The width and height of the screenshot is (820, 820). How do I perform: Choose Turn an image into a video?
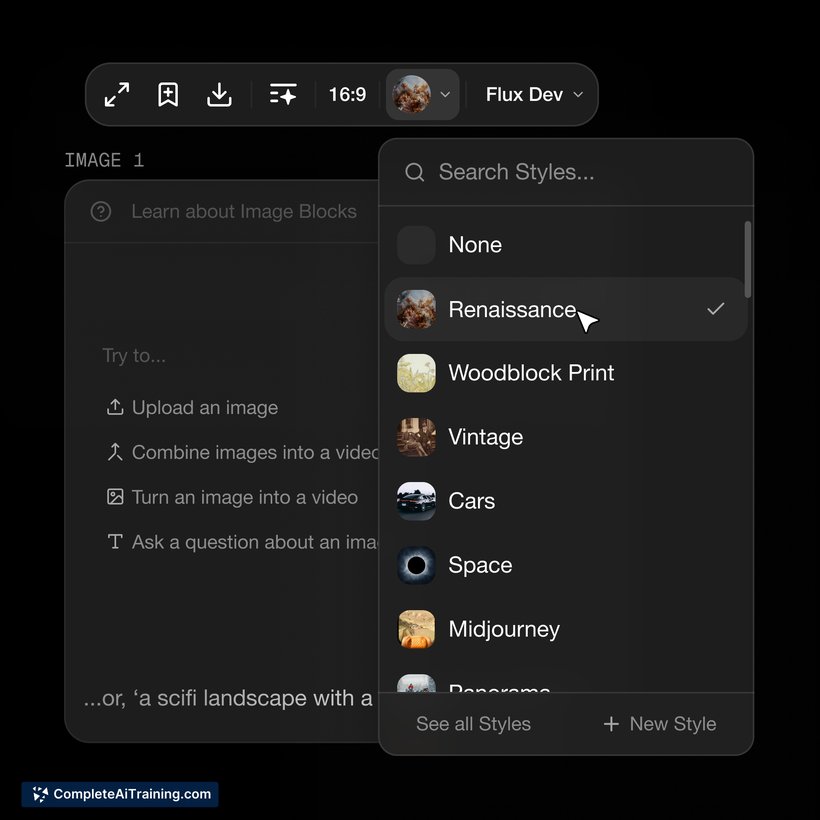[232, 497]
